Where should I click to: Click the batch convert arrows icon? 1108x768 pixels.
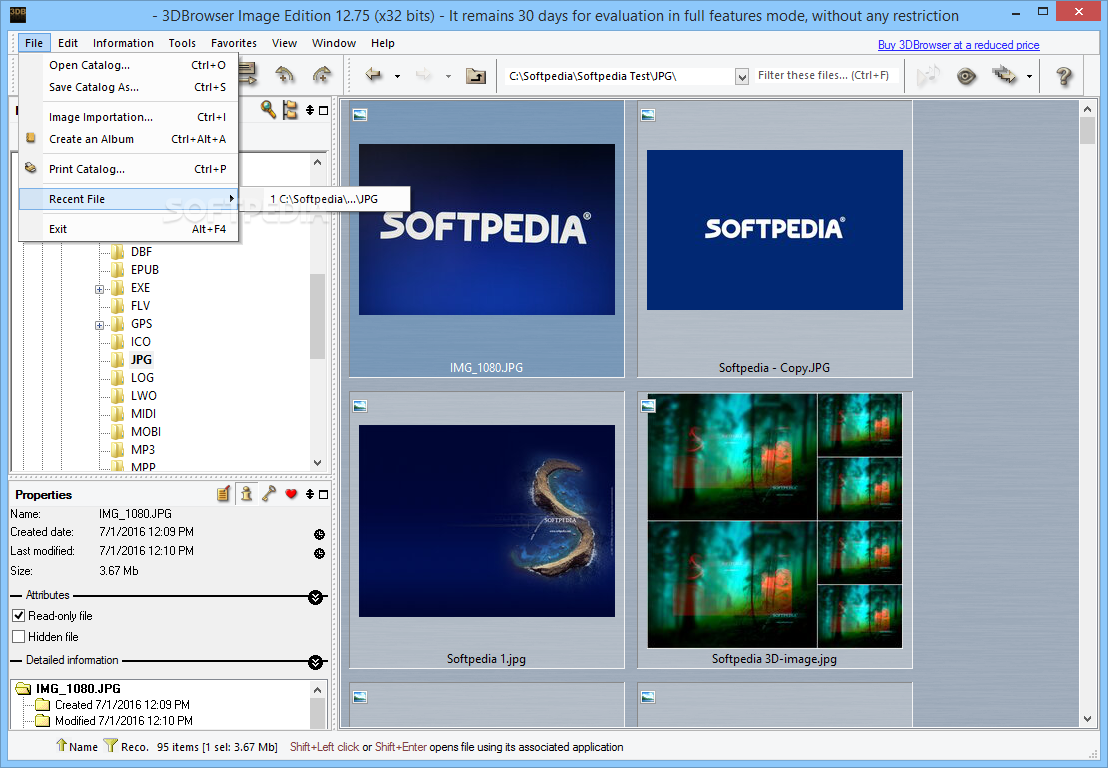[x=1004, y=75]
